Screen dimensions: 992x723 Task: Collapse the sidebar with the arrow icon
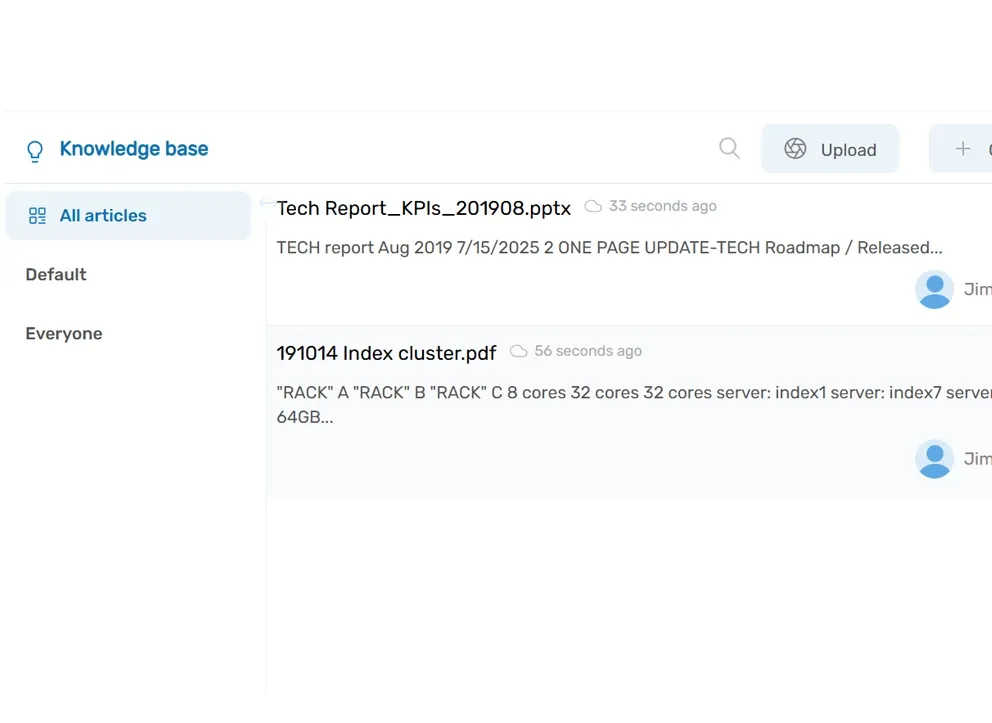267,203
